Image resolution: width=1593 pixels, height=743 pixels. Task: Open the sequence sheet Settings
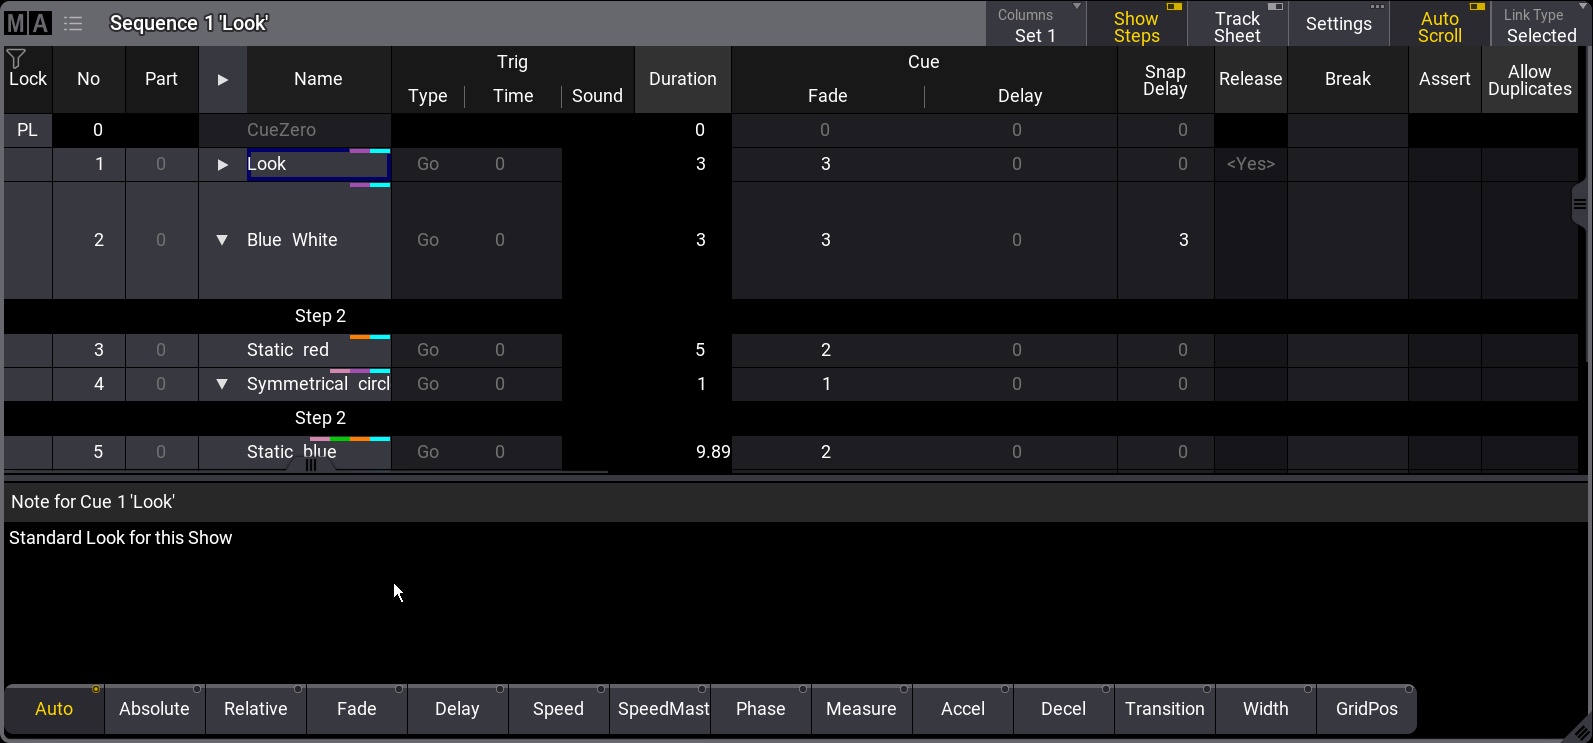(1338, 24)
